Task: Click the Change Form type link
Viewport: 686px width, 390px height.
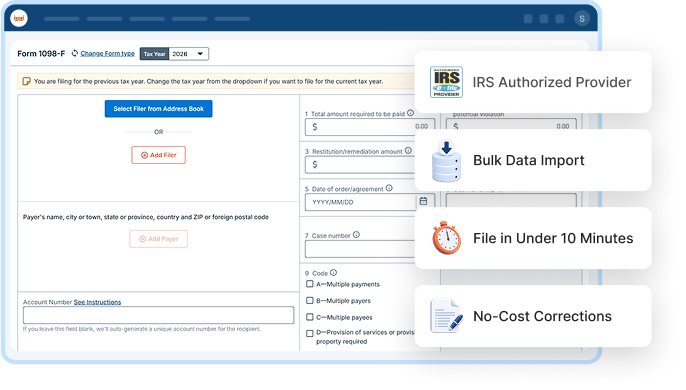Action: pos(108,53)
